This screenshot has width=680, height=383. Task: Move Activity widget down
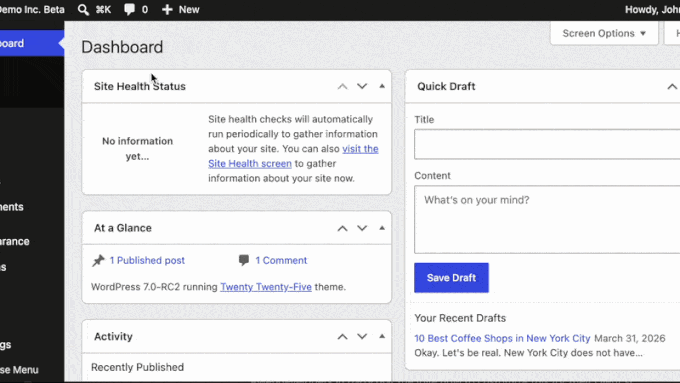pos(362,337)
